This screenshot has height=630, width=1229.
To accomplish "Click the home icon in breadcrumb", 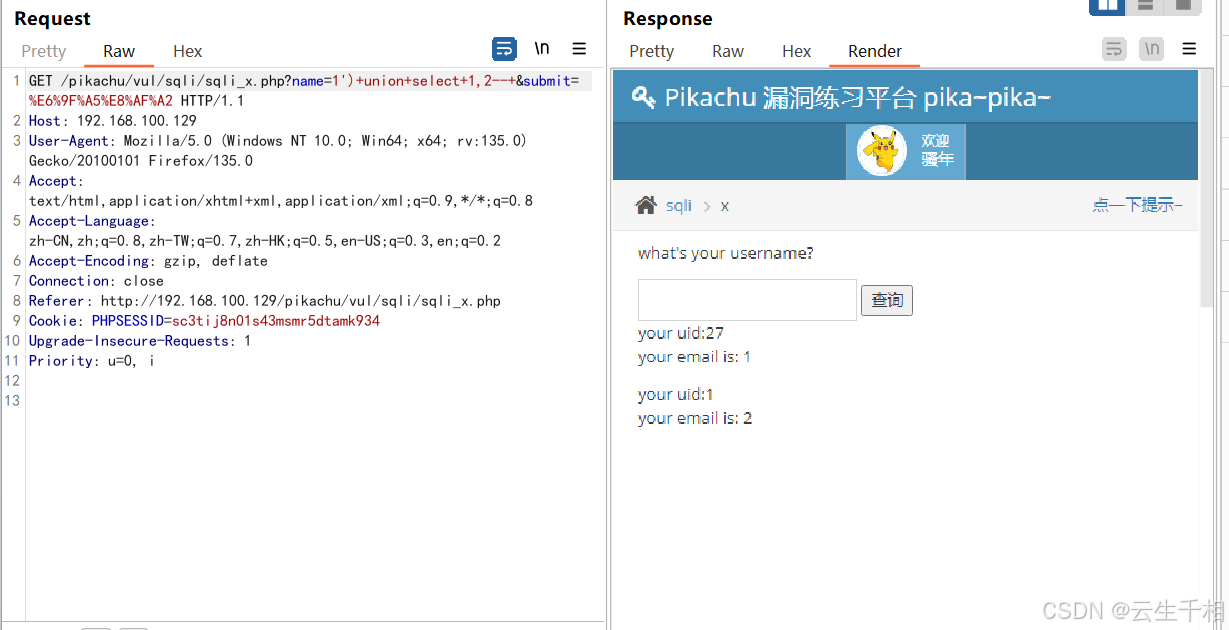I will [646, 205].
